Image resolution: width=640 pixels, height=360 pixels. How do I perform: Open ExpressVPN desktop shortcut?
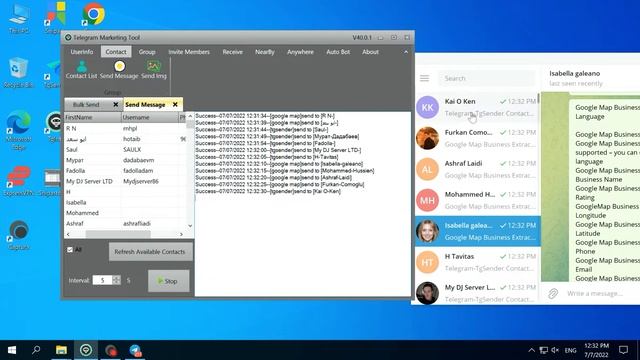(x=18, y=181)
